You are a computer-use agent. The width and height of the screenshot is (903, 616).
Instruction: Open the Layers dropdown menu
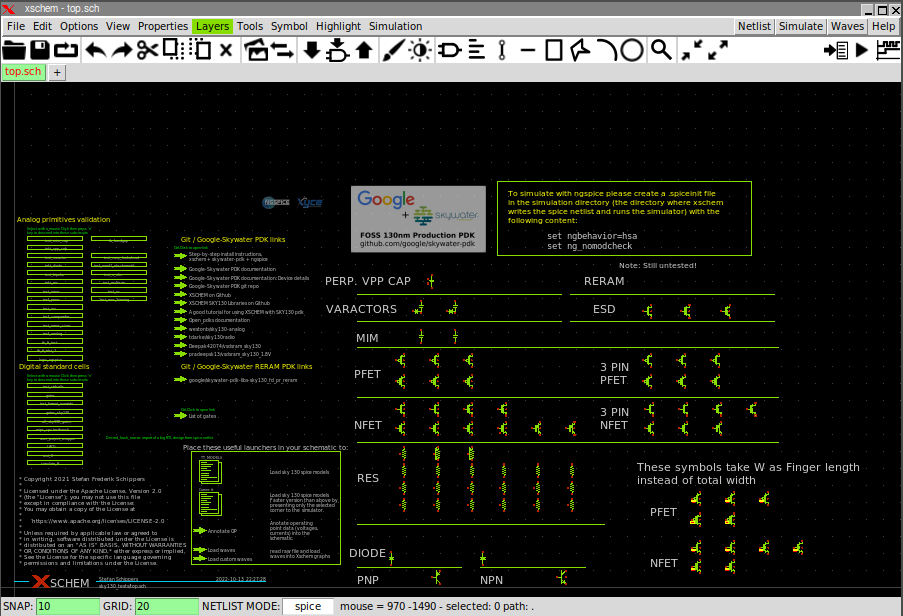[x=211, y=26]
